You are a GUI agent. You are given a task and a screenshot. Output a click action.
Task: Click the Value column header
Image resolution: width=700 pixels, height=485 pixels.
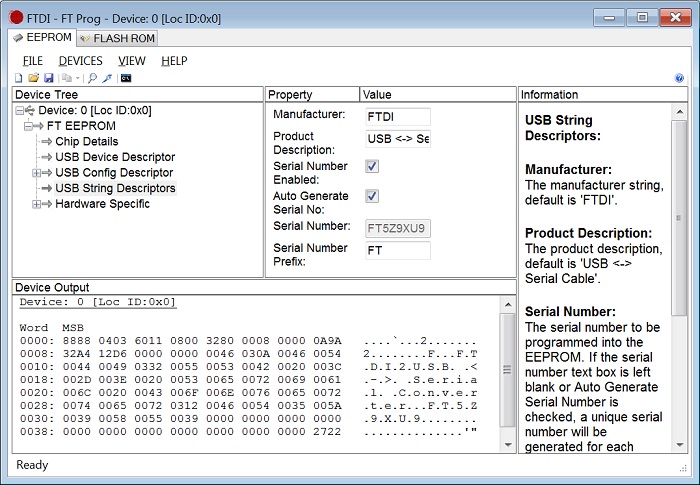tap(438, 95)
